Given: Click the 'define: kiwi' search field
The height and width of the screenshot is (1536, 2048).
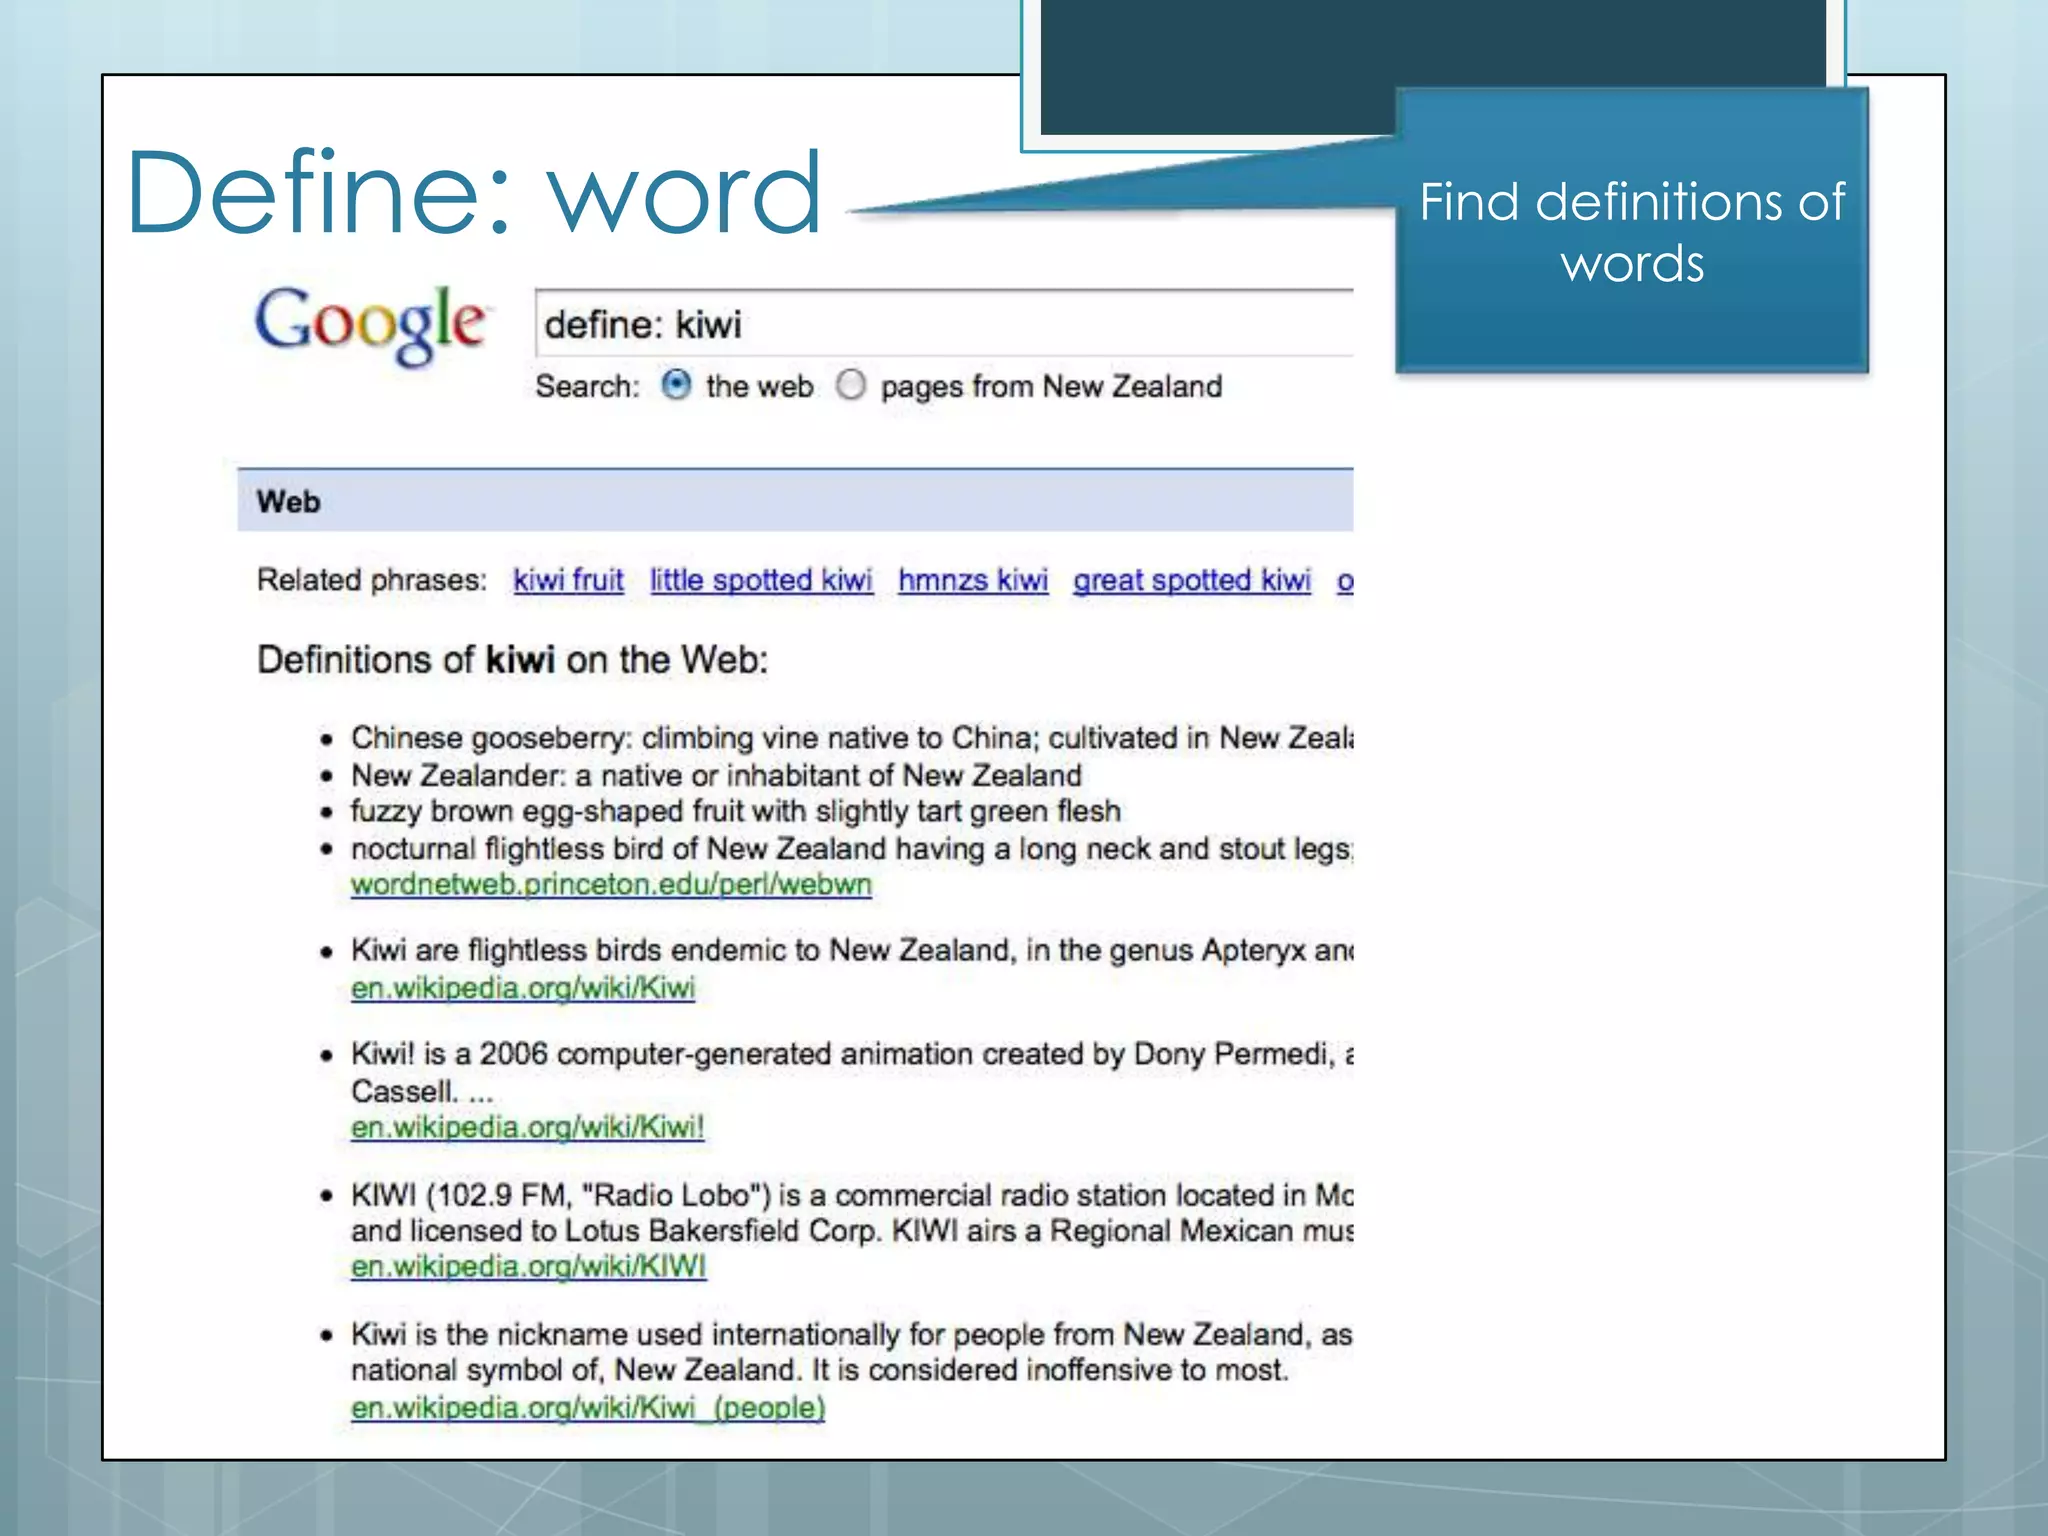Looking at the screenshot, I should [944, 324].
